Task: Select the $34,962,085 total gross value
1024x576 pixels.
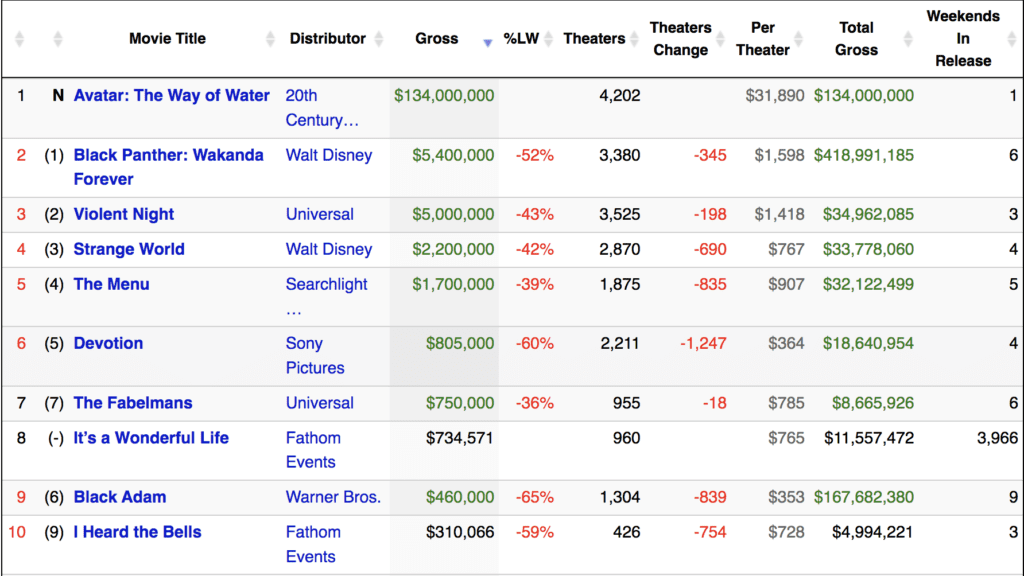Action: coord(868,214)
